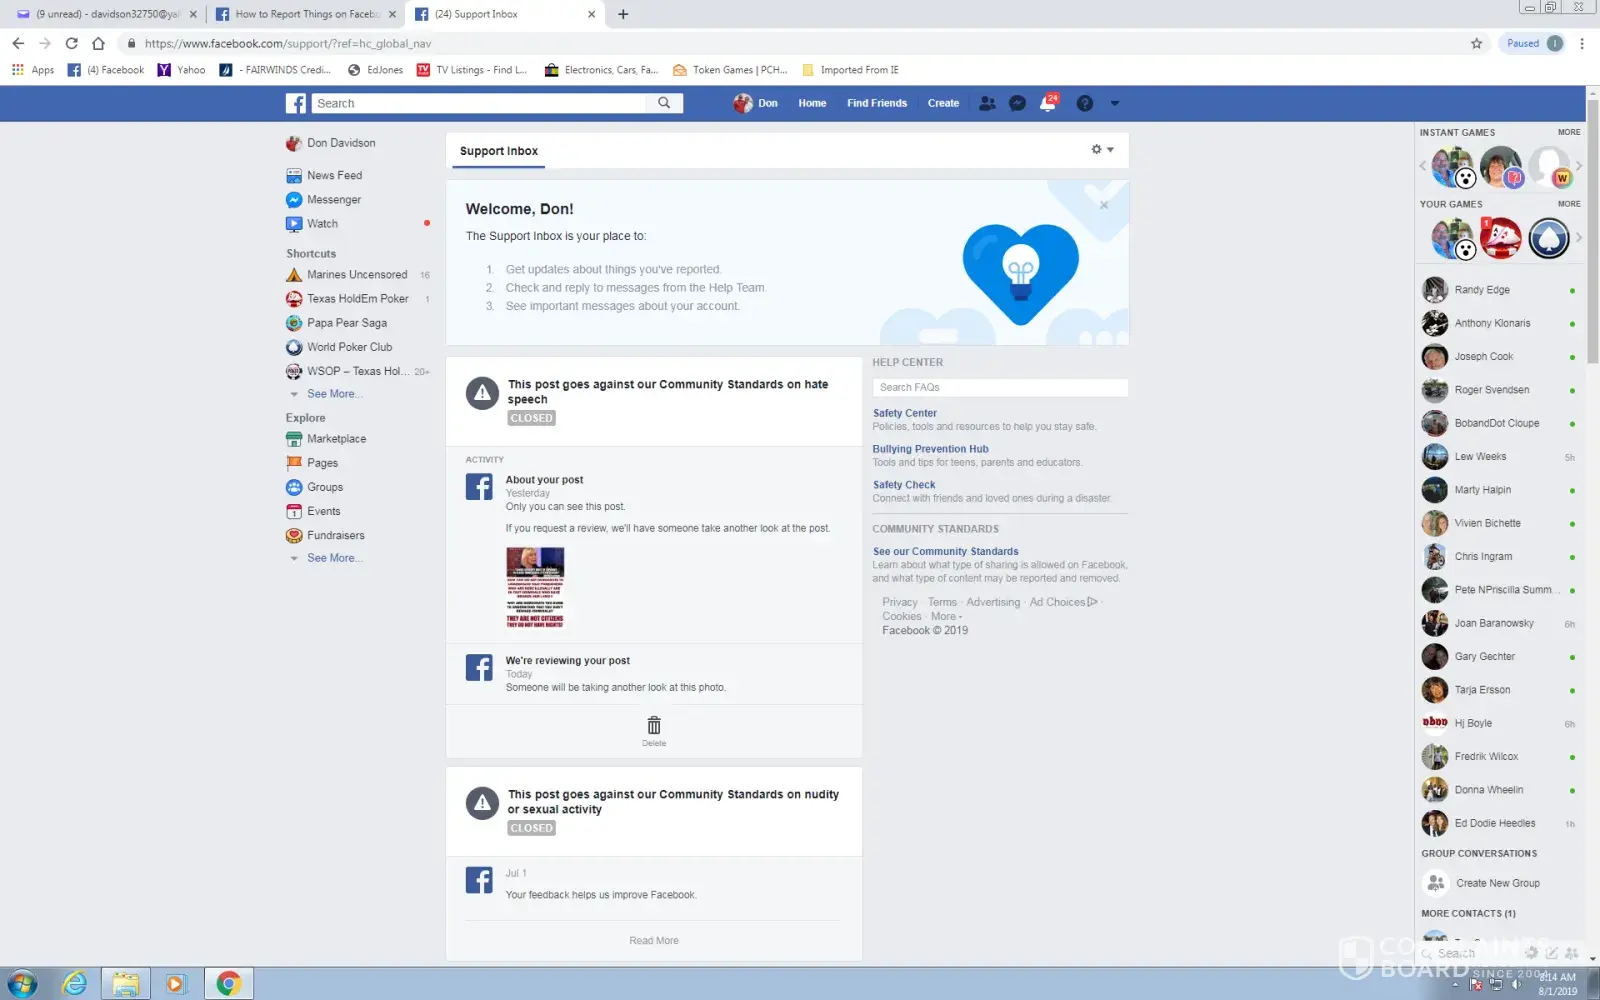Click the search magnifier button

(x=664, y=103)
